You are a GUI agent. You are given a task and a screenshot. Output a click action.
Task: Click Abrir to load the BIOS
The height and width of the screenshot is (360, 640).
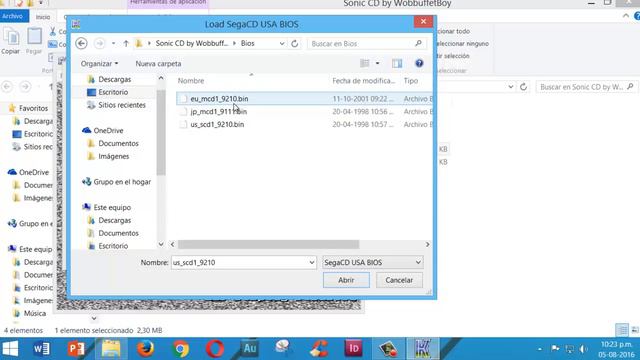(x=346, y=280)
